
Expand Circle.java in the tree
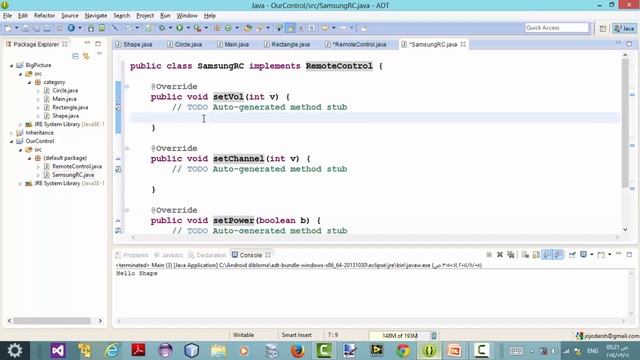(x=38, y=91)
